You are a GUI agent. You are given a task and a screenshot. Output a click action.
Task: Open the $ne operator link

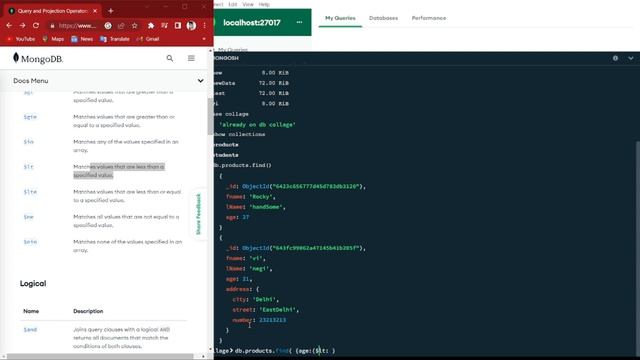[29, 217]
